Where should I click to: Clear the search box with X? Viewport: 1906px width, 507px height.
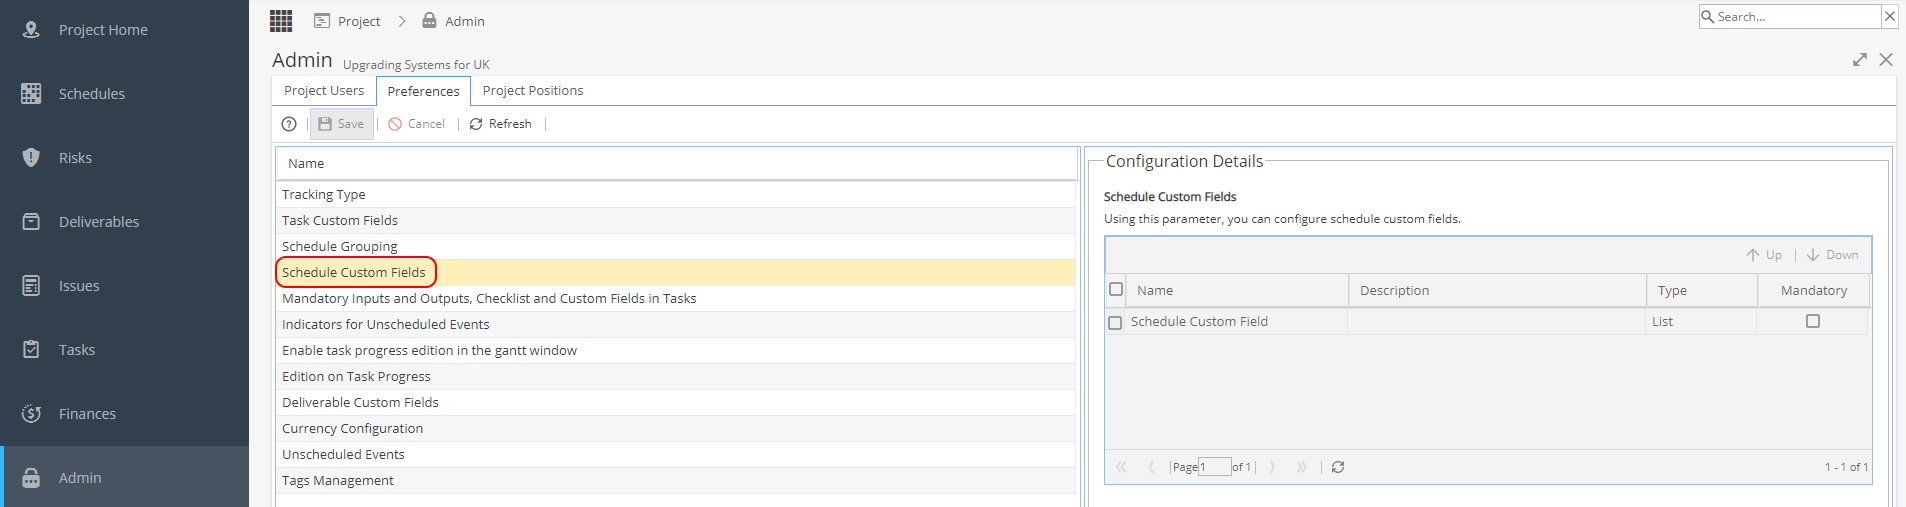1890,16
